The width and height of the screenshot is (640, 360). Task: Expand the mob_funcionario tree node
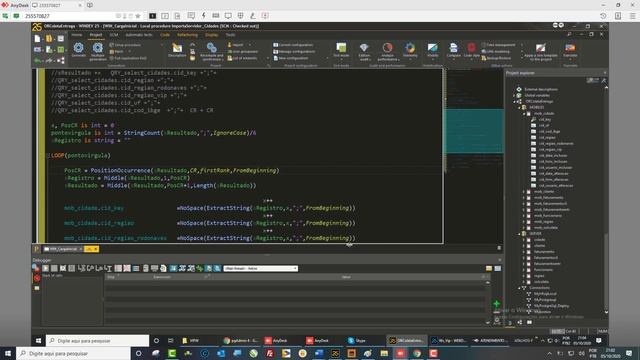(x=524, y=216)
